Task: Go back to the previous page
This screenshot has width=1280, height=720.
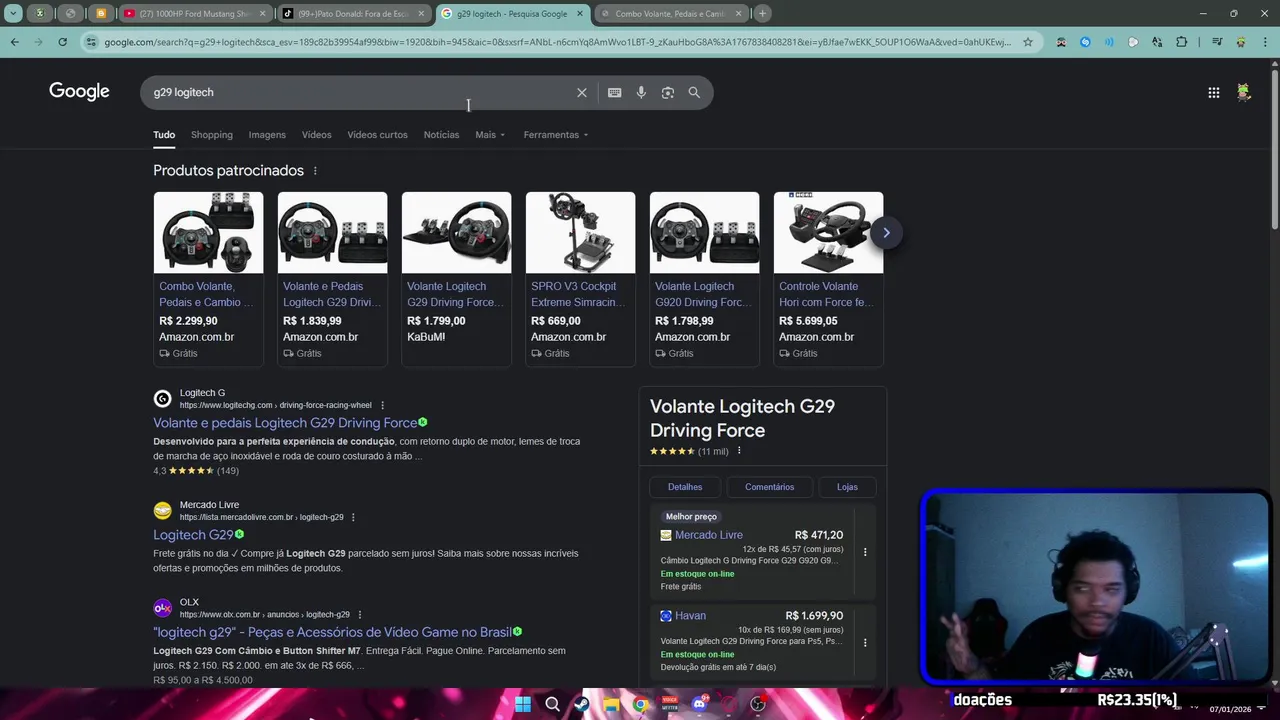Action: [14, 42]
